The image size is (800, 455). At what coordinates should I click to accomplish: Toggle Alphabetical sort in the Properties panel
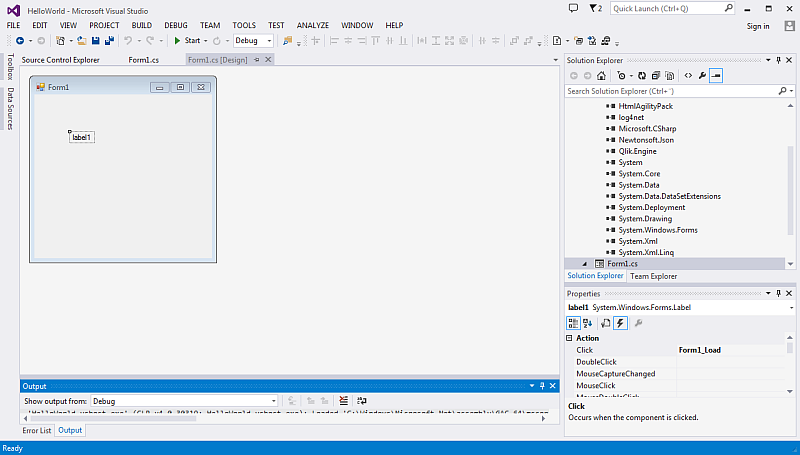coord(588,323)
